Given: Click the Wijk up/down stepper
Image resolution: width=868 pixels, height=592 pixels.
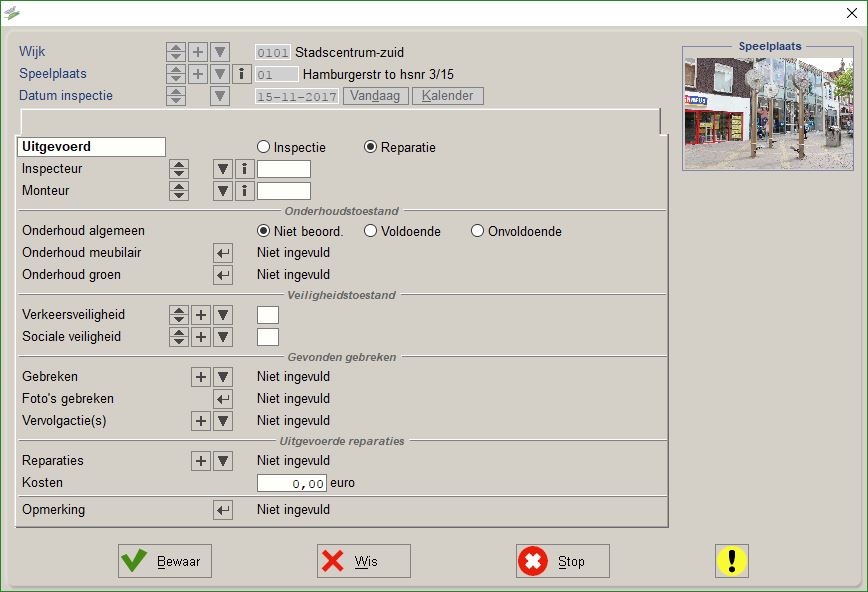Looking at the screenshot, I should pos(176,52).
